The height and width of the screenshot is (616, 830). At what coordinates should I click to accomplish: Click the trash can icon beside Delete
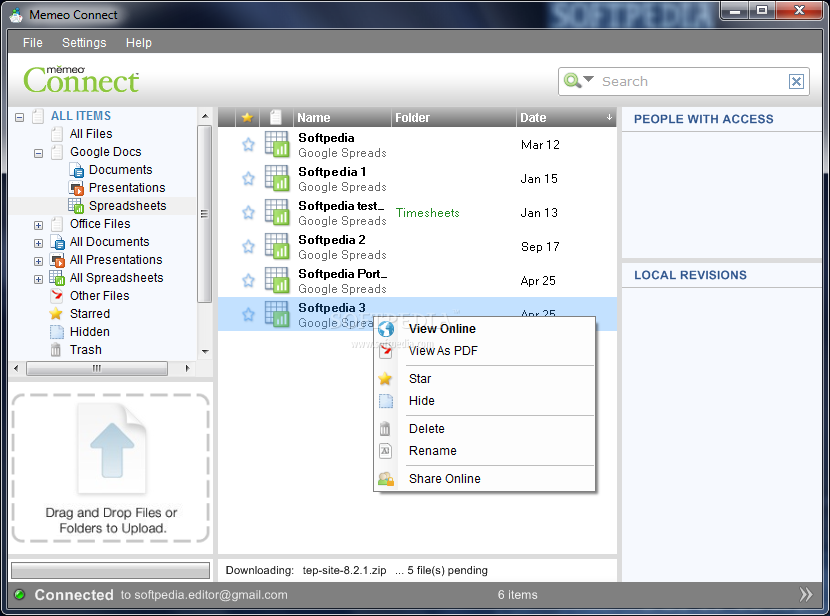point(385,428)
